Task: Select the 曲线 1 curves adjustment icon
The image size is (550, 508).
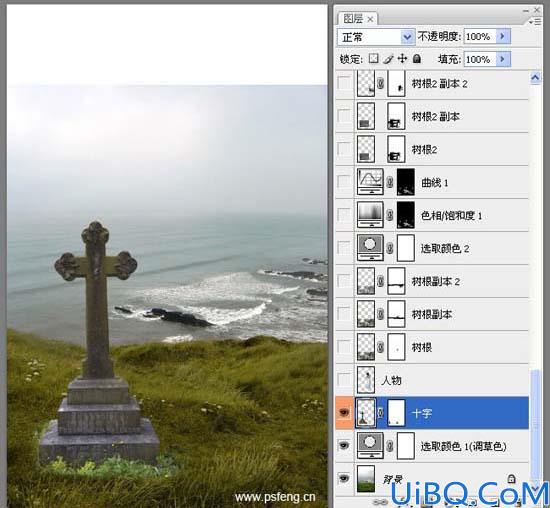Action: pos(370,182)
